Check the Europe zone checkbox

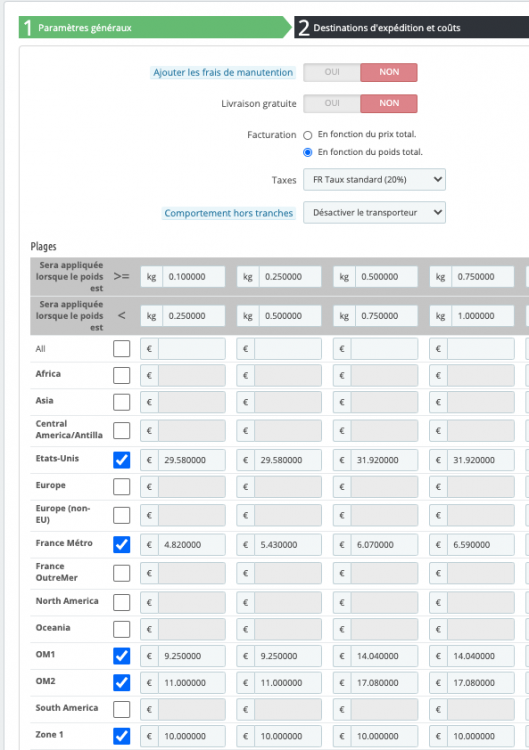point(121,487)
